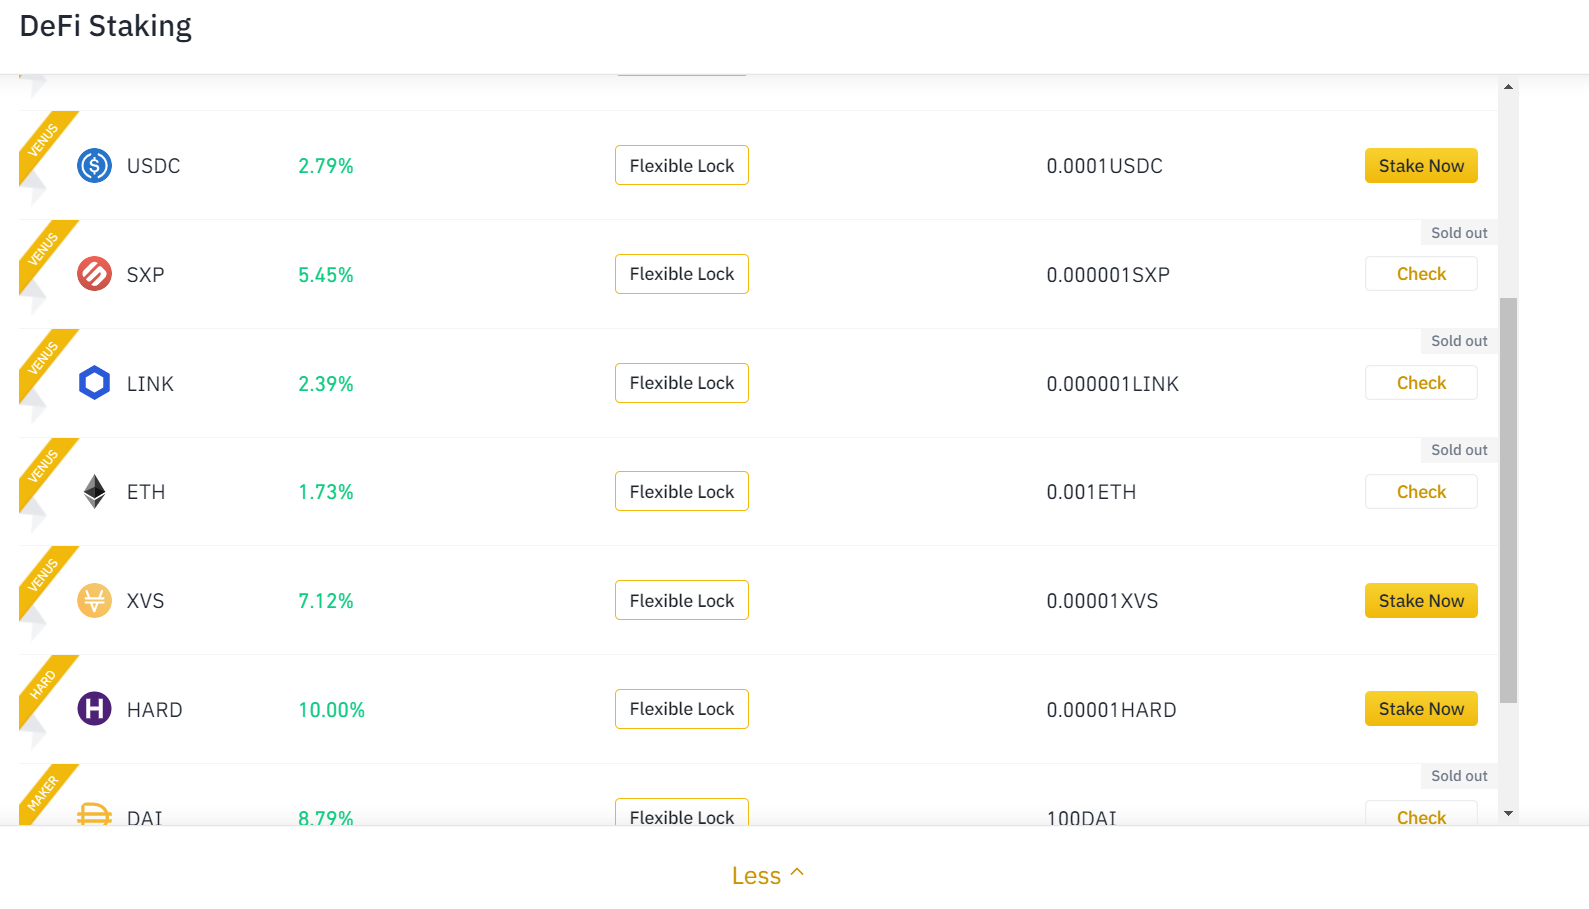1589x909 pixels.
Task: Click the USDC coin icon
Action: click(94, 165)
